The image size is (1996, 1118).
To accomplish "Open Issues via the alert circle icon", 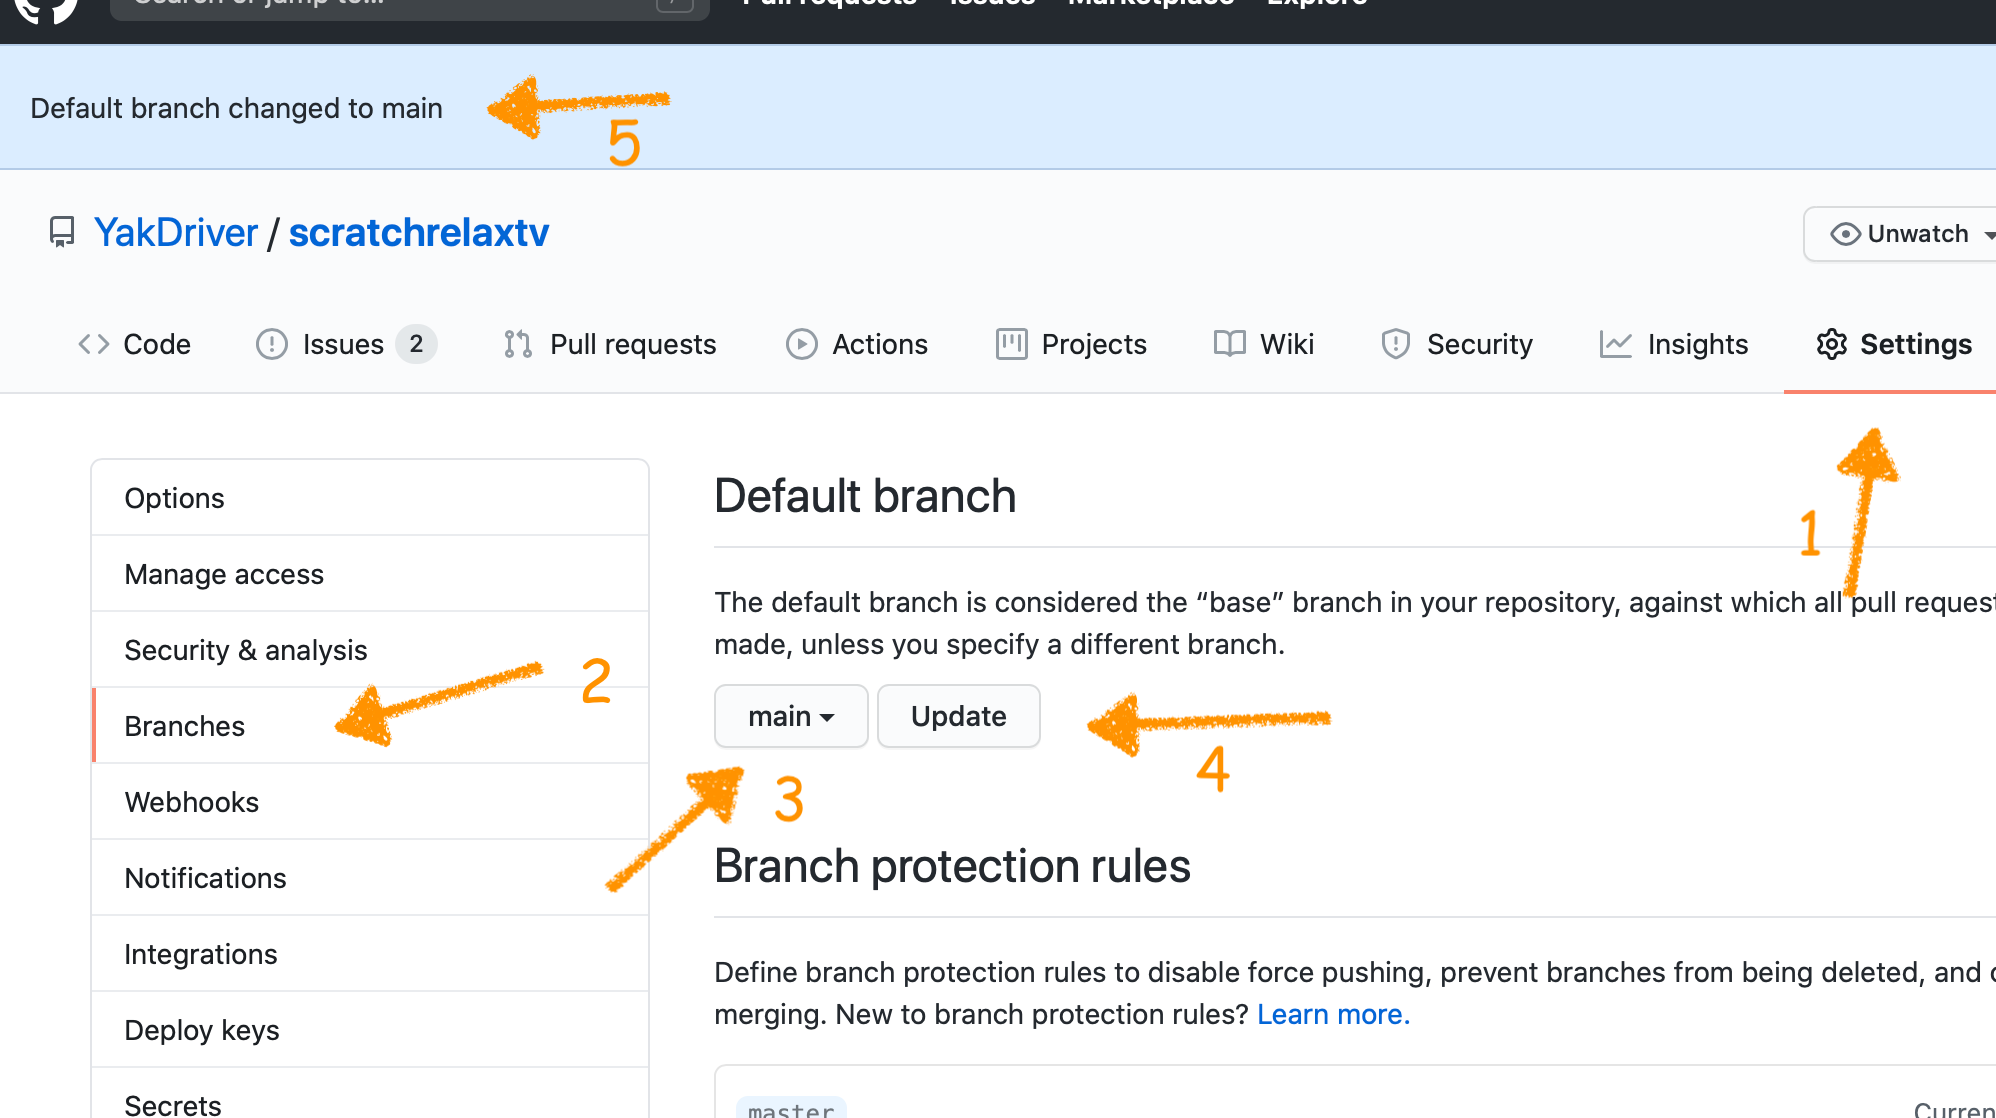I will point(271,344).
